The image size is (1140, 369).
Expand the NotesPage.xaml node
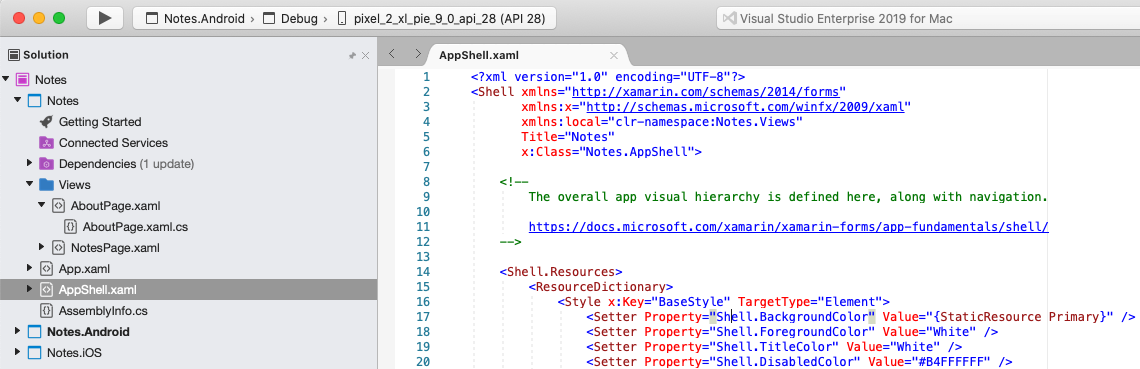42,248
